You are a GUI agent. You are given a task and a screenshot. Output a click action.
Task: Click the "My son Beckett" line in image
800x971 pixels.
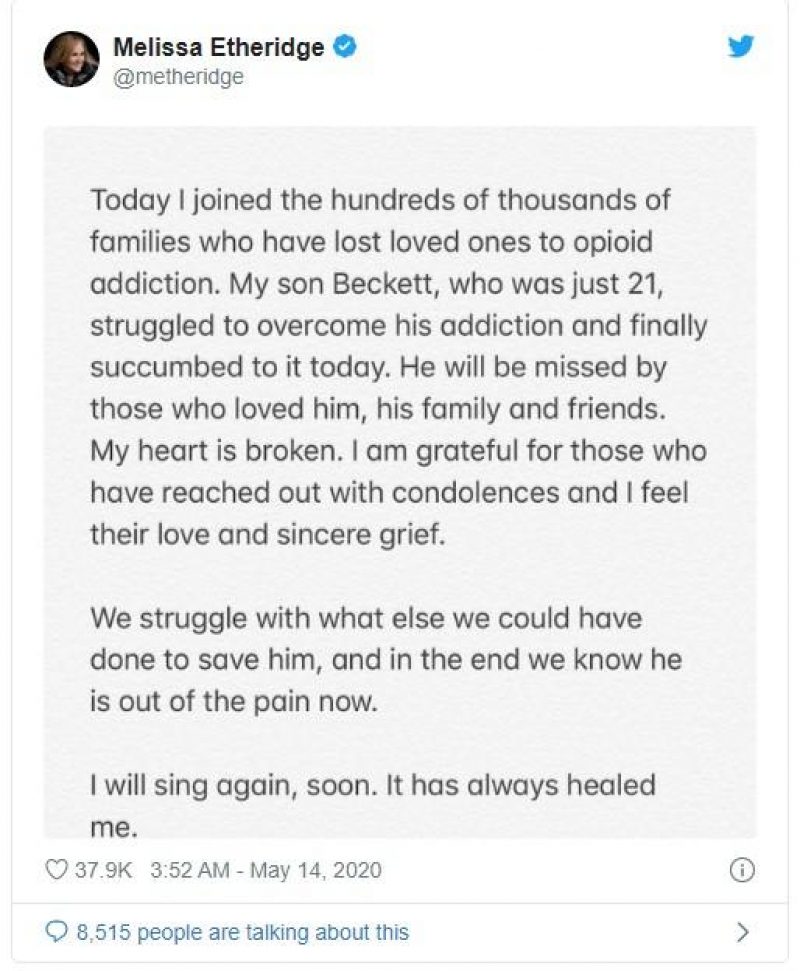(376, 284)
